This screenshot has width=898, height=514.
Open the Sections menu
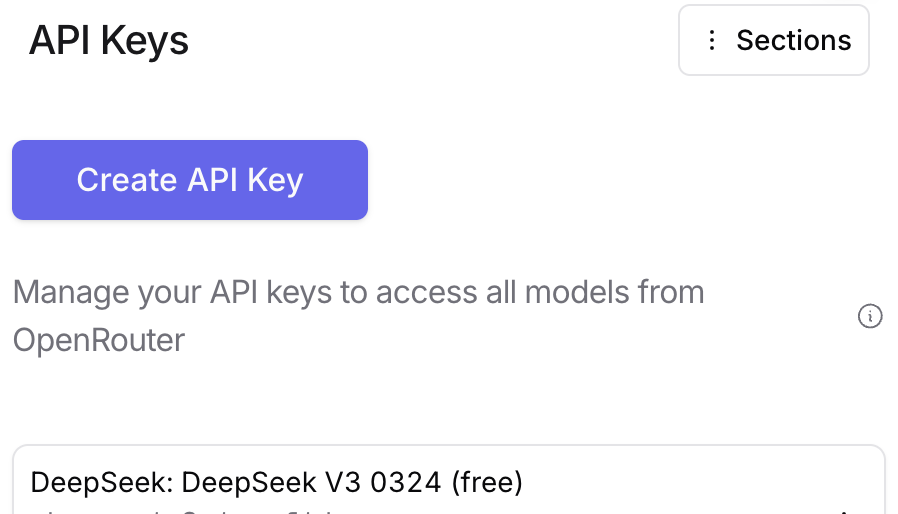[774, 40]
